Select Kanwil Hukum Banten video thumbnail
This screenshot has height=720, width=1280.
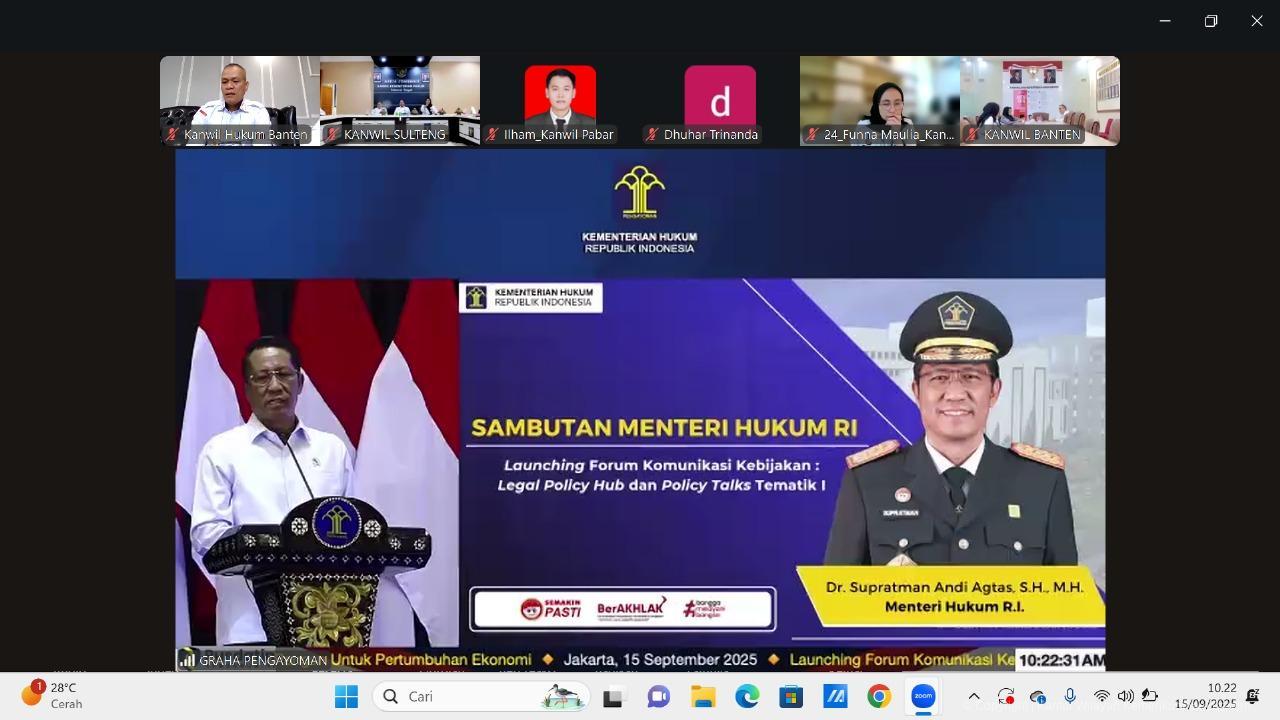[240, 100]
